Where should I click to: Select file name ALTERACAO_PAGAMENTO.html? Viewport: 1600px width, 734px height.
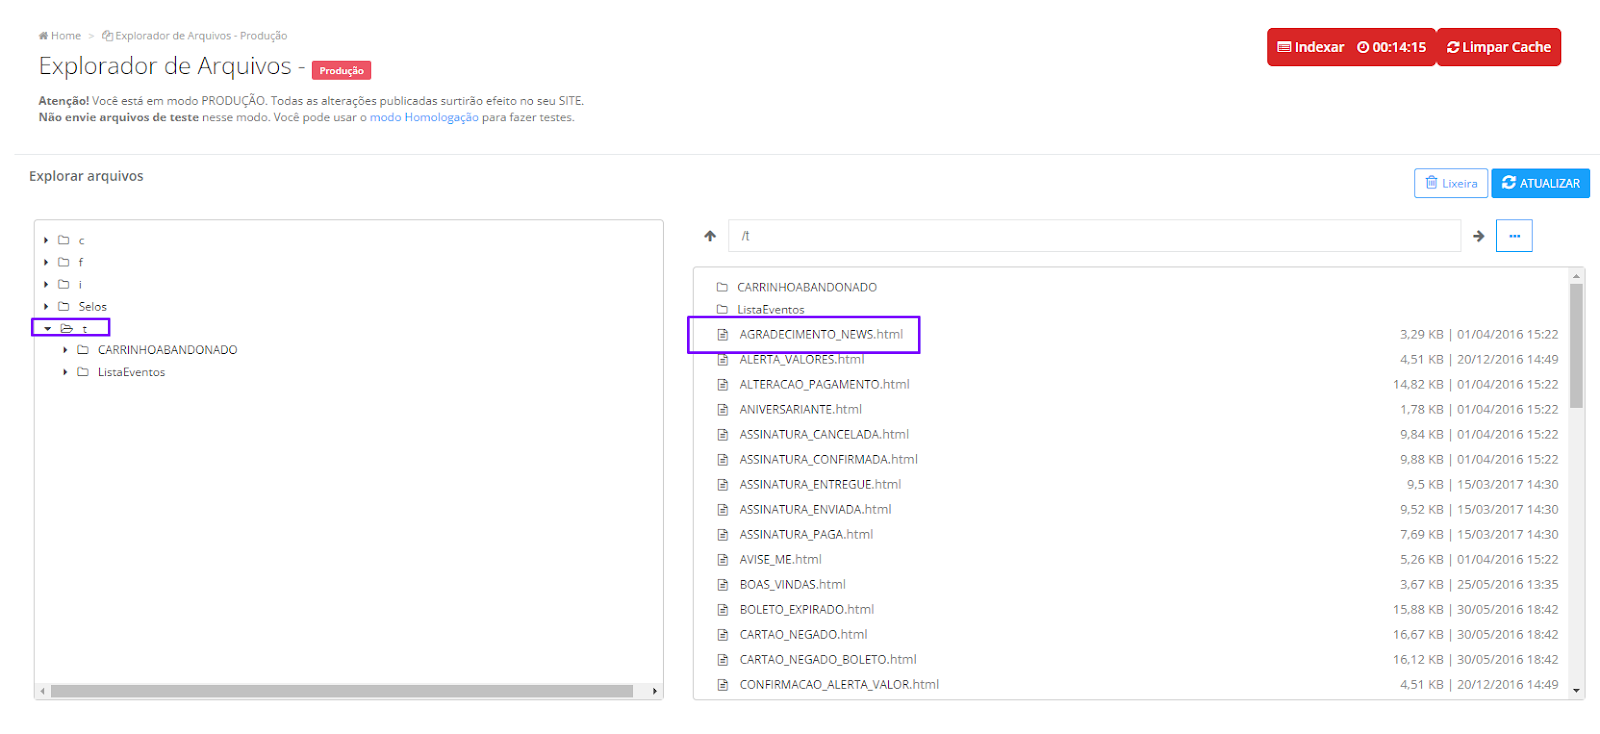824,384
